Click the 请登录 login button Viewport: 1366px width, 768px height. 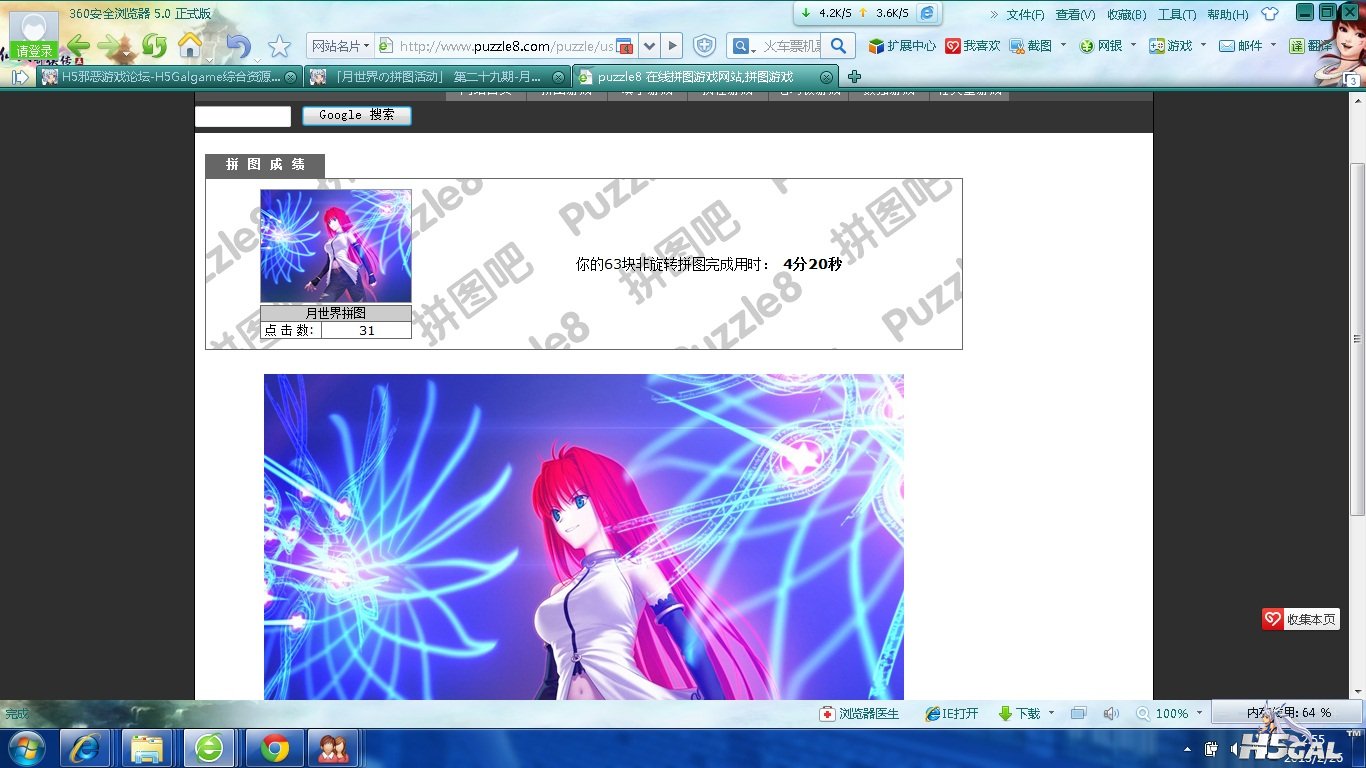34,50
